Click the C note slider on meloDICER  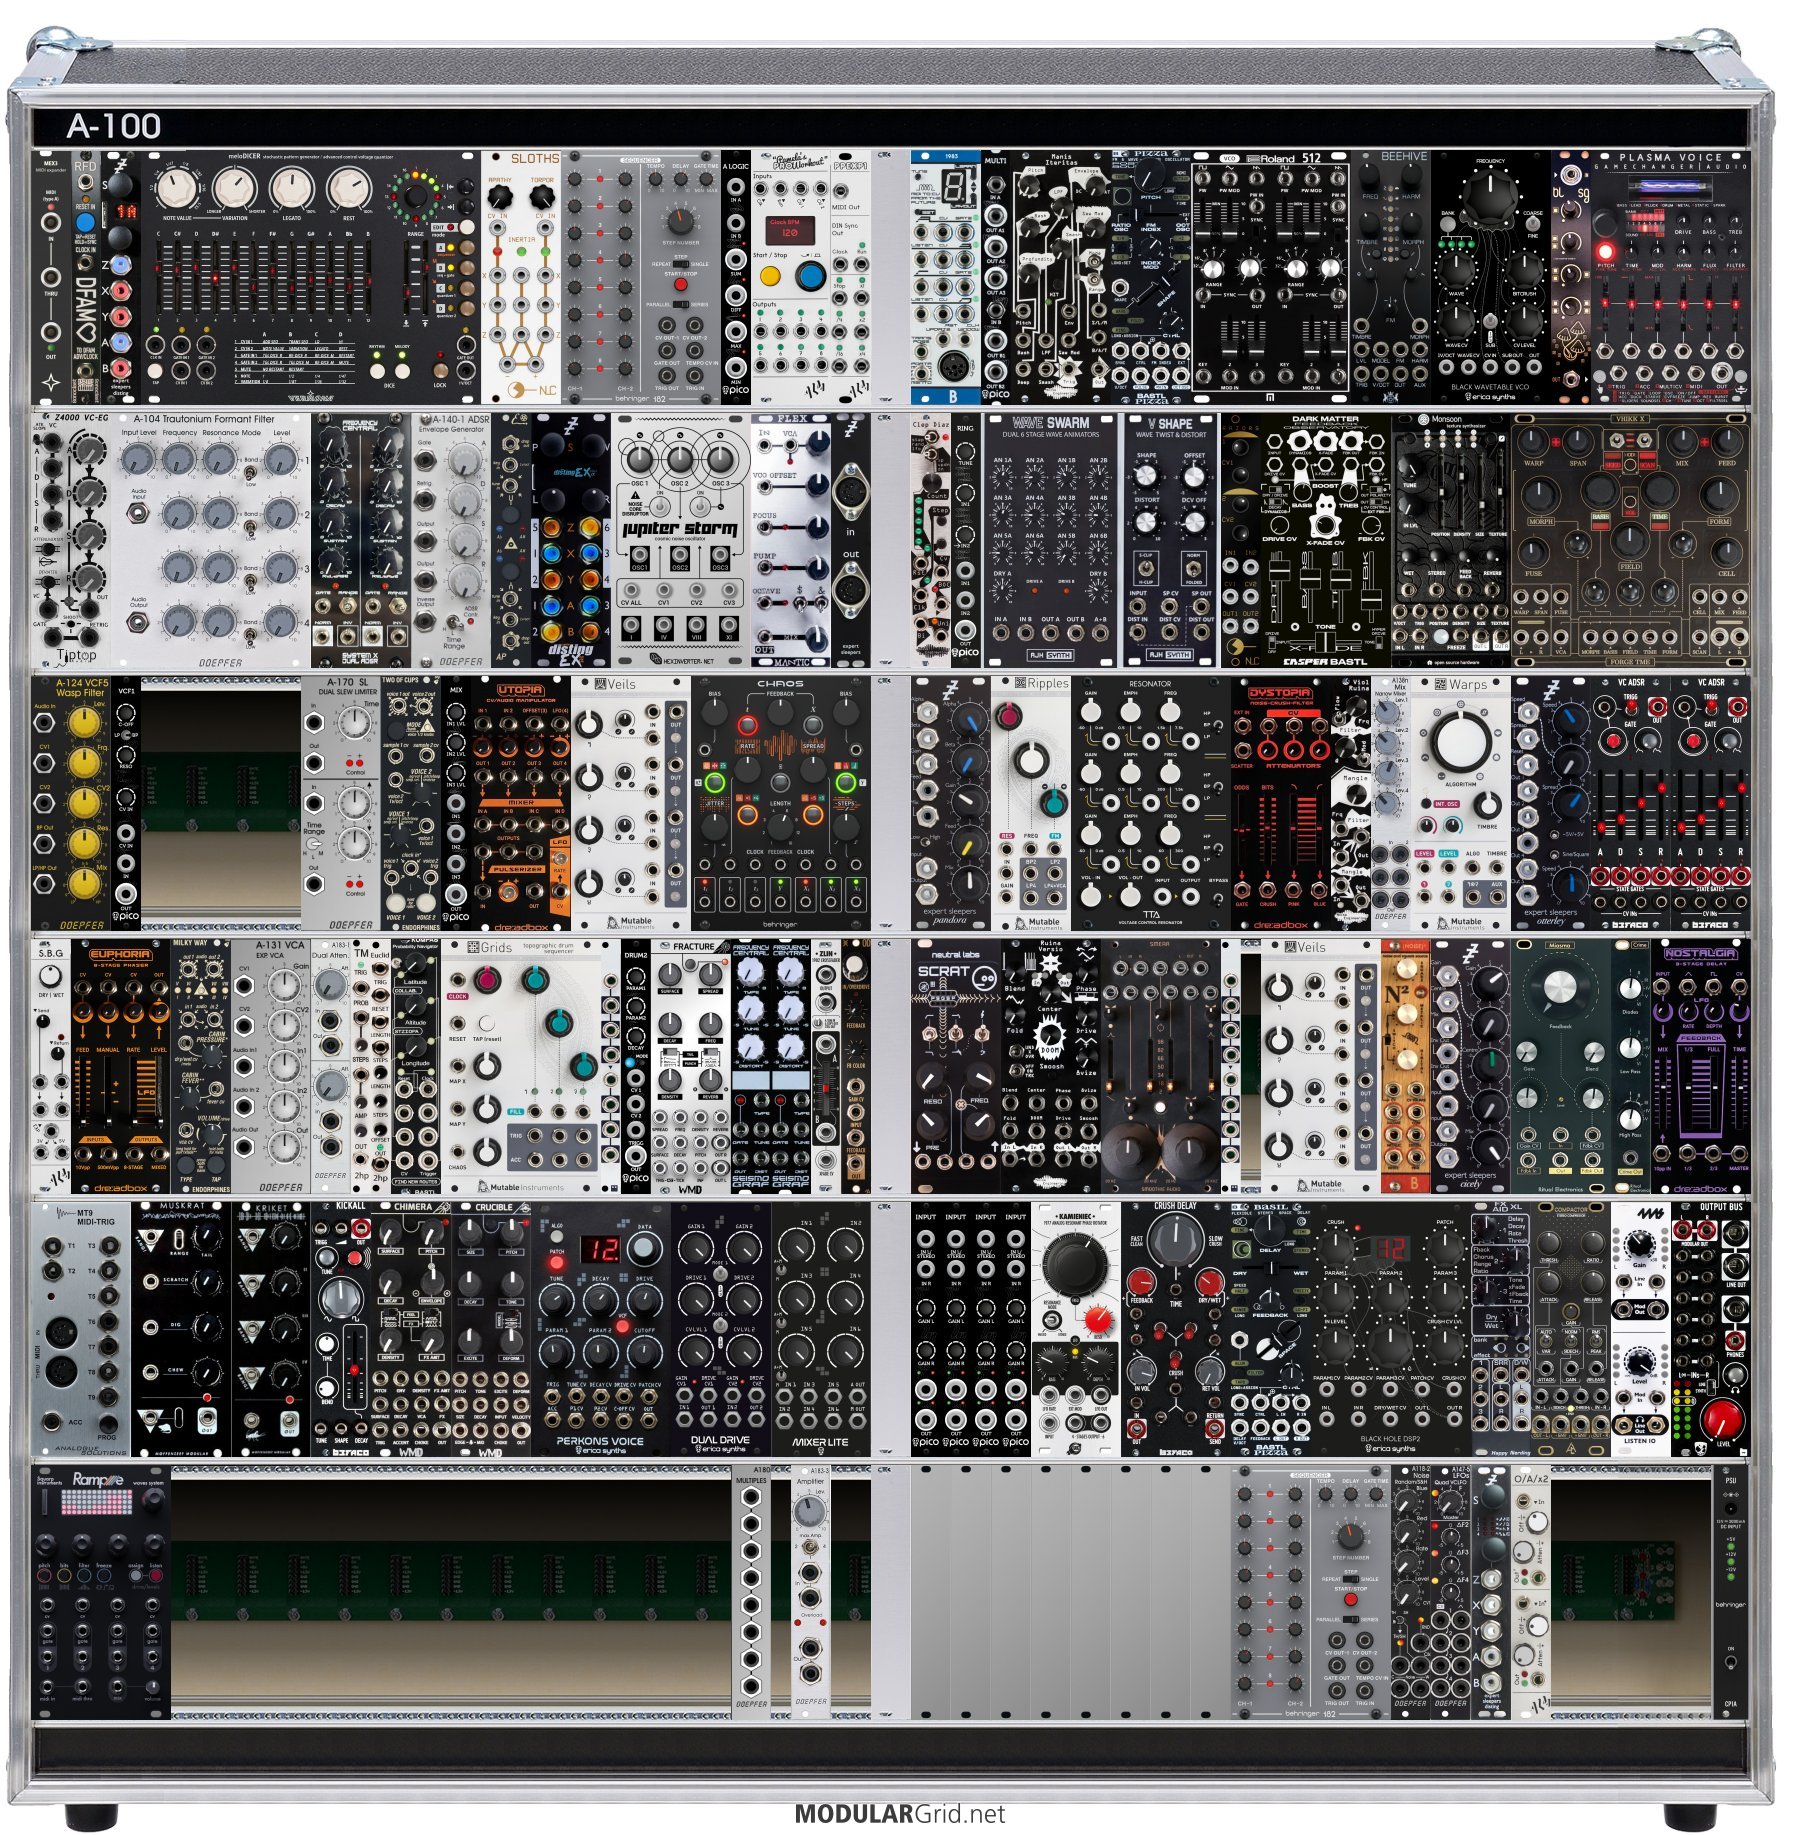coord(159,275)
